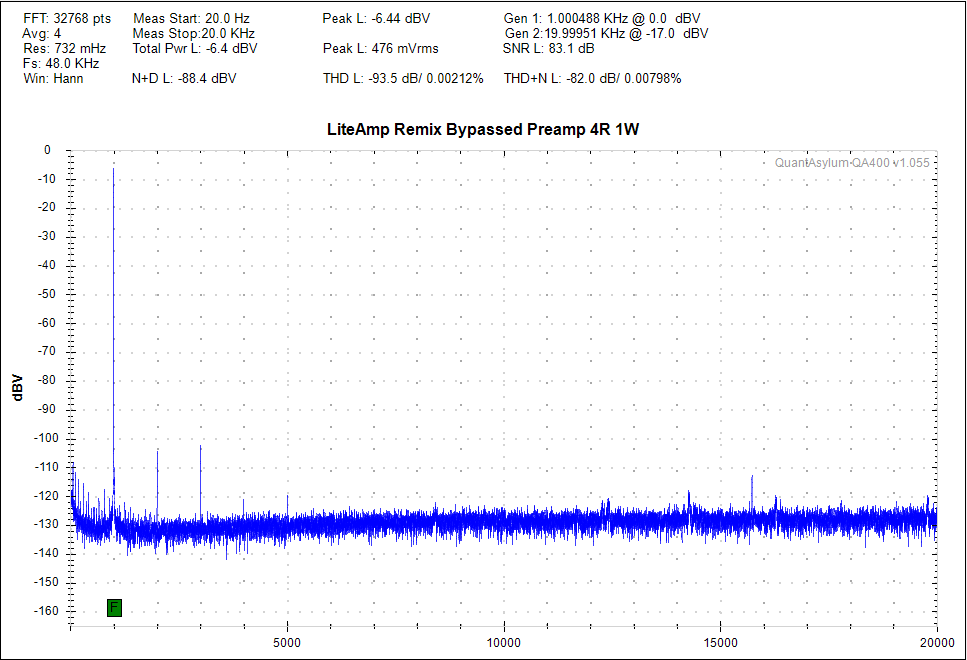Click 'Gen 2:19.99951 KHz @ -17.0 dBV'
The height and width of the screenshot is (660, 967).
point(606,33)
